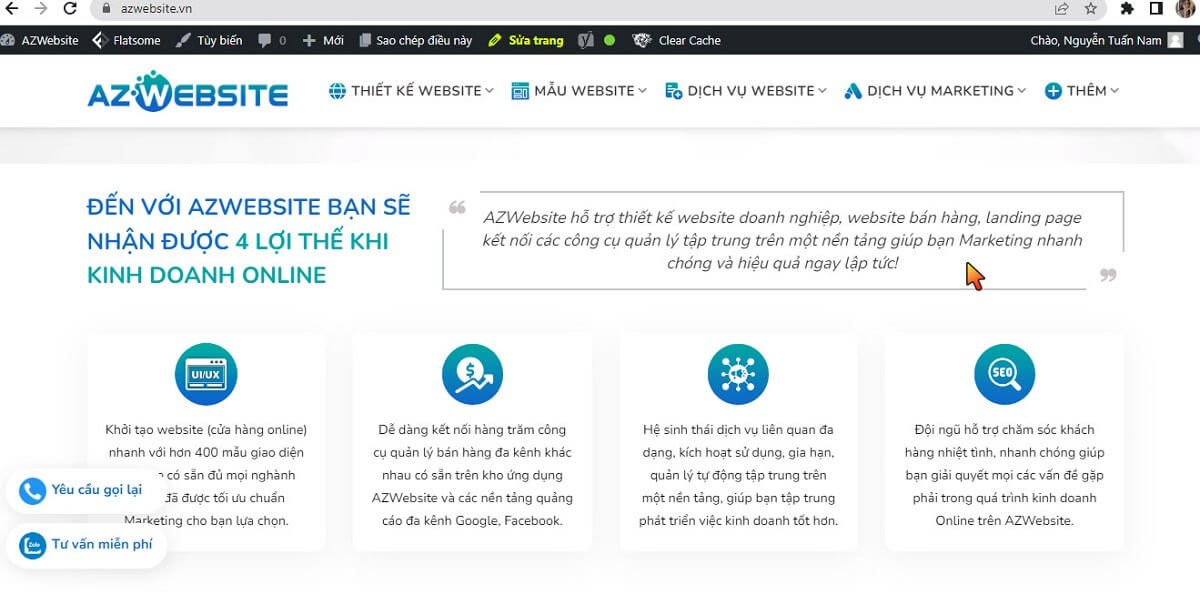Screen dimensions: 1200x605
Task: Click Sửa trang to edit page
Action: click(x=526, y=41)
